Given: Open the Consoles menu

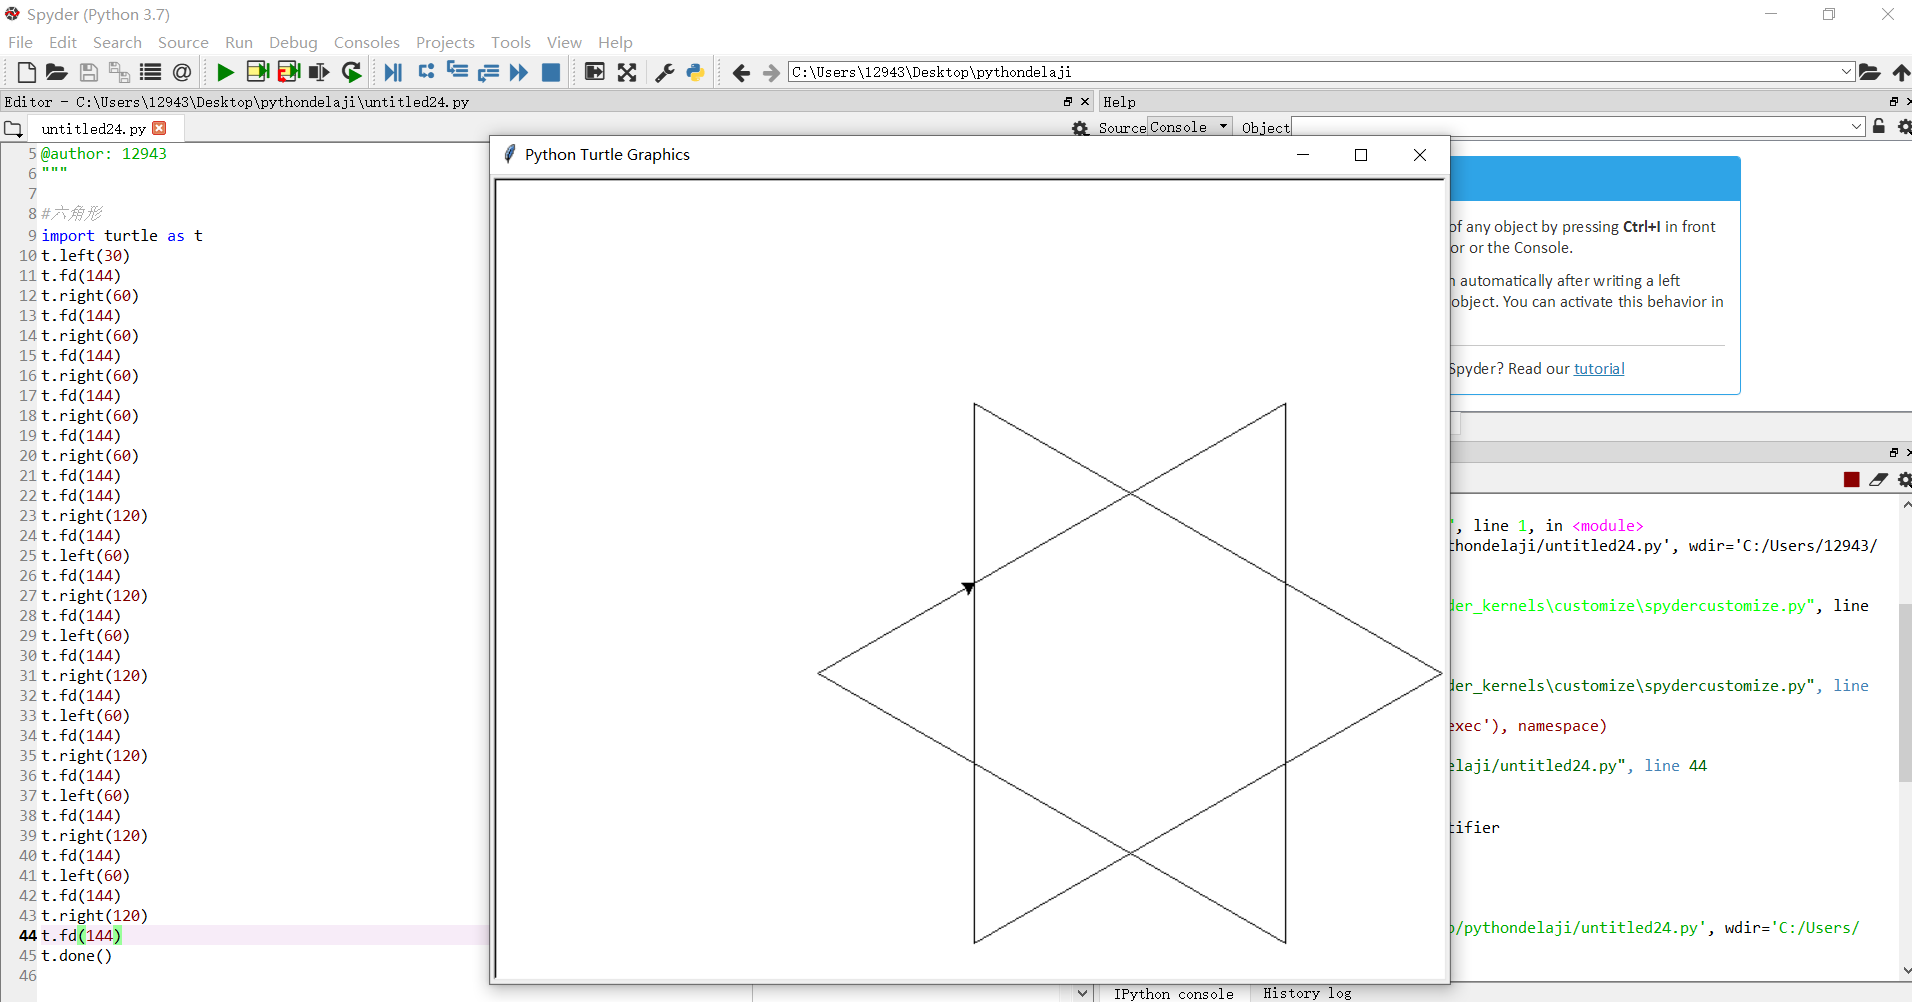Looking at the screenshot, I should [x=367, y=42].
